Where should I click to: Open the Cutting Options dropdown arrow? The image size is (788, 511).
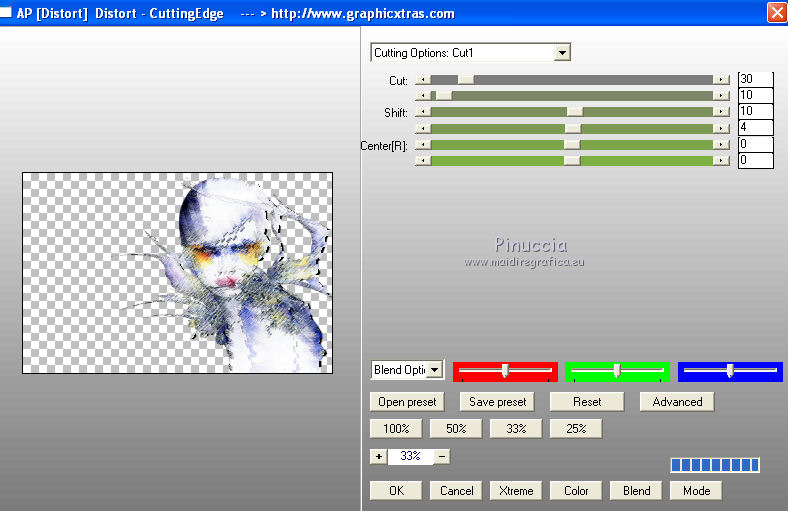click(x=562, y=52)
